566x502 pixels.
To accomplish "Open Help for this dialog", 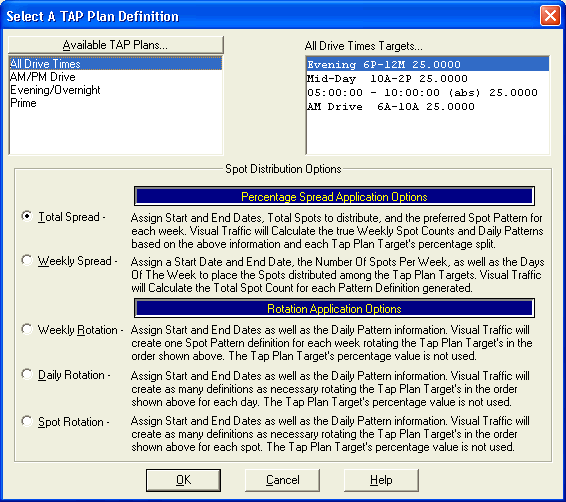I will (x=381, y=480).
